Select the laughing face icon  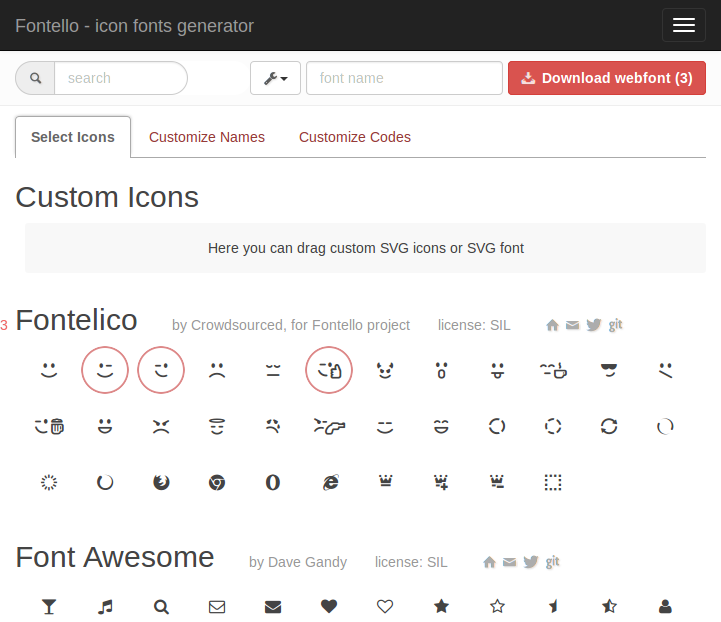click(x=441, y=426)
